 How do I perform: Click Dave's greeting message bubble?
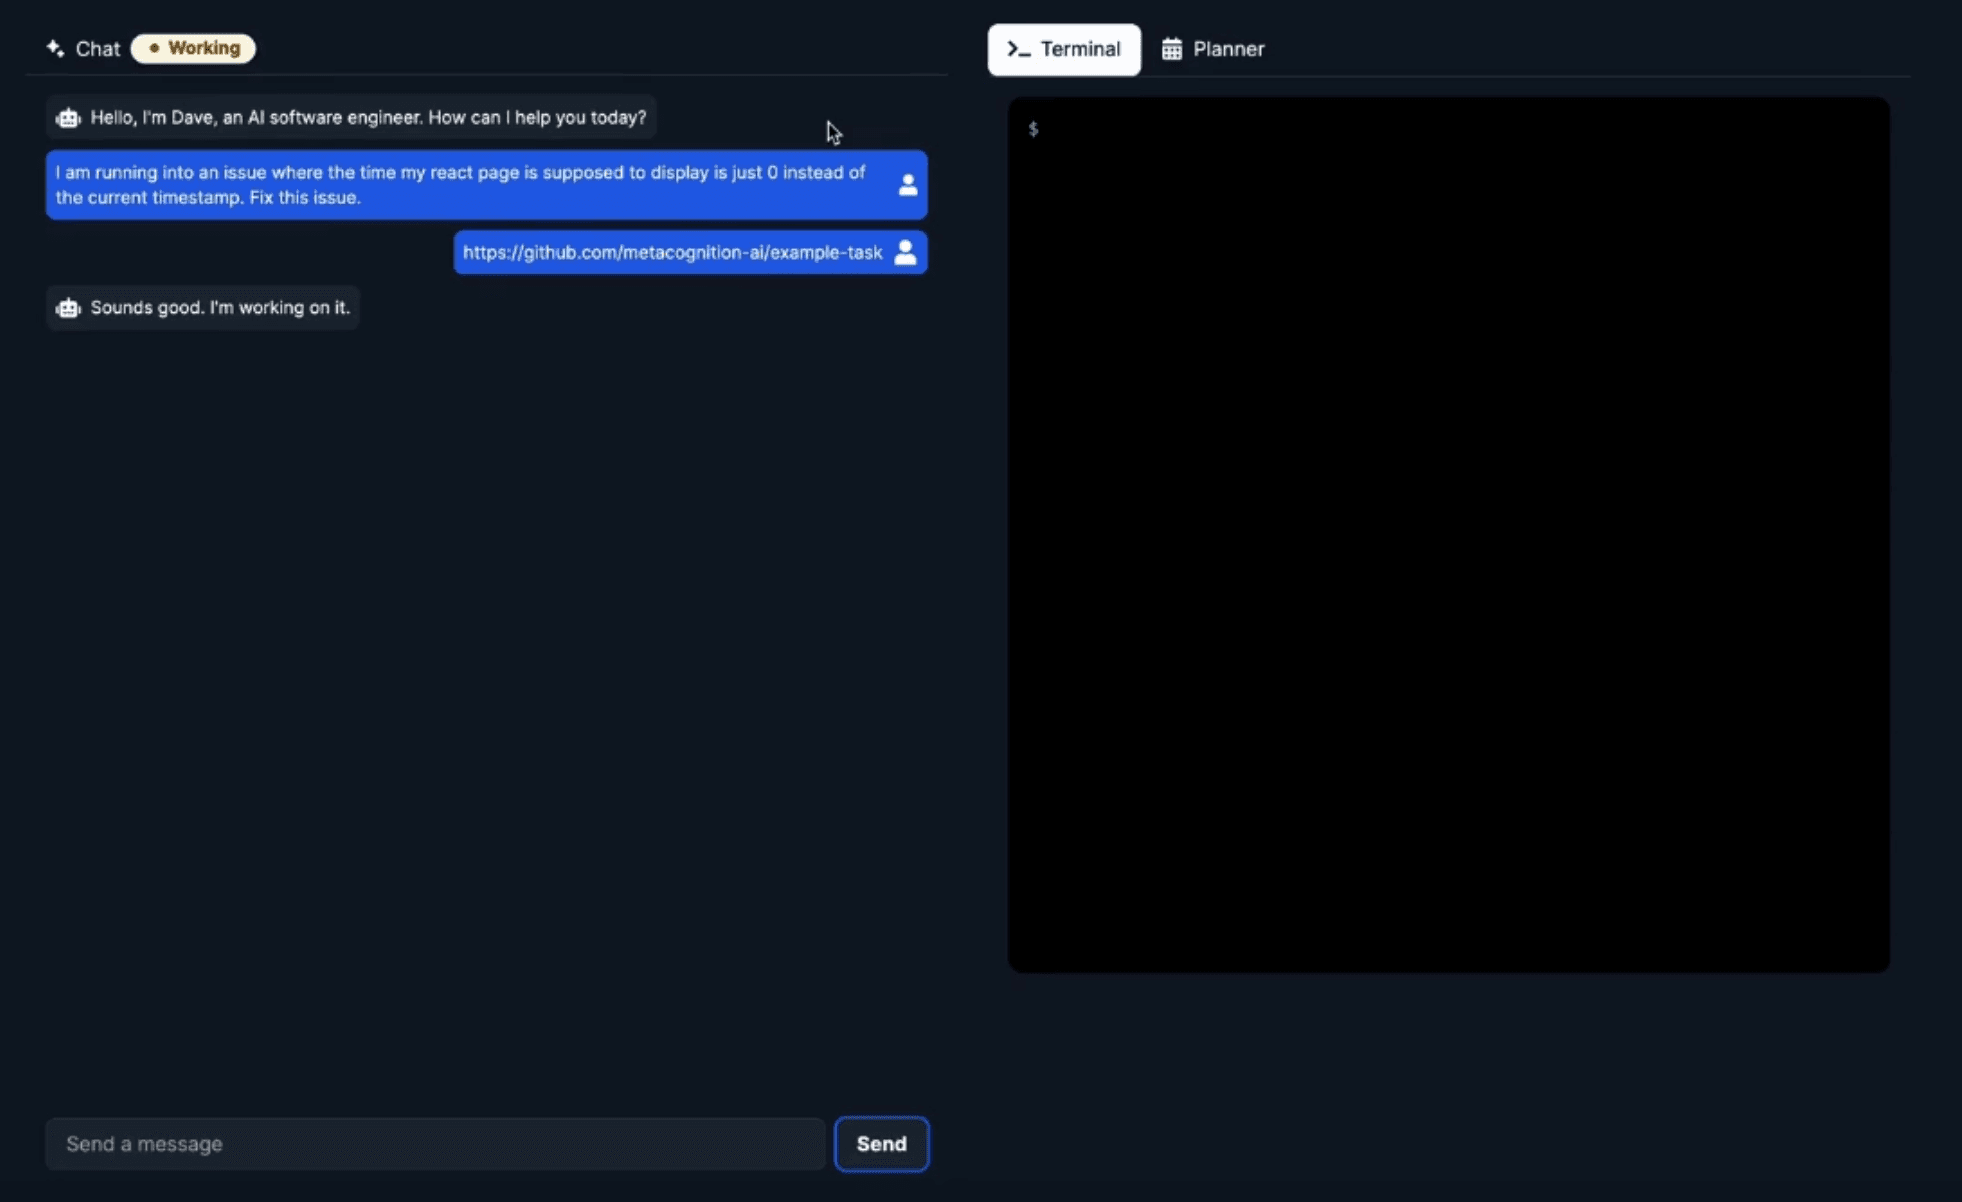point(367,118)
